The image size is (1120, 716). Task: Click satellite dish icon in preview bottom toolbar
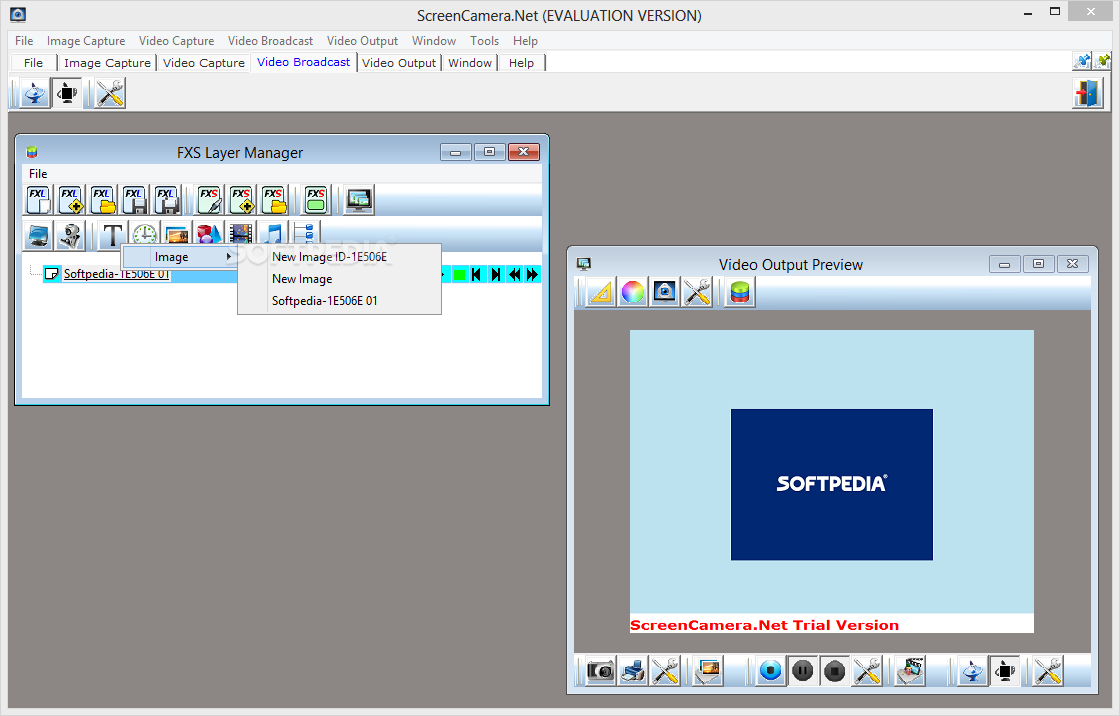[973, 671]
